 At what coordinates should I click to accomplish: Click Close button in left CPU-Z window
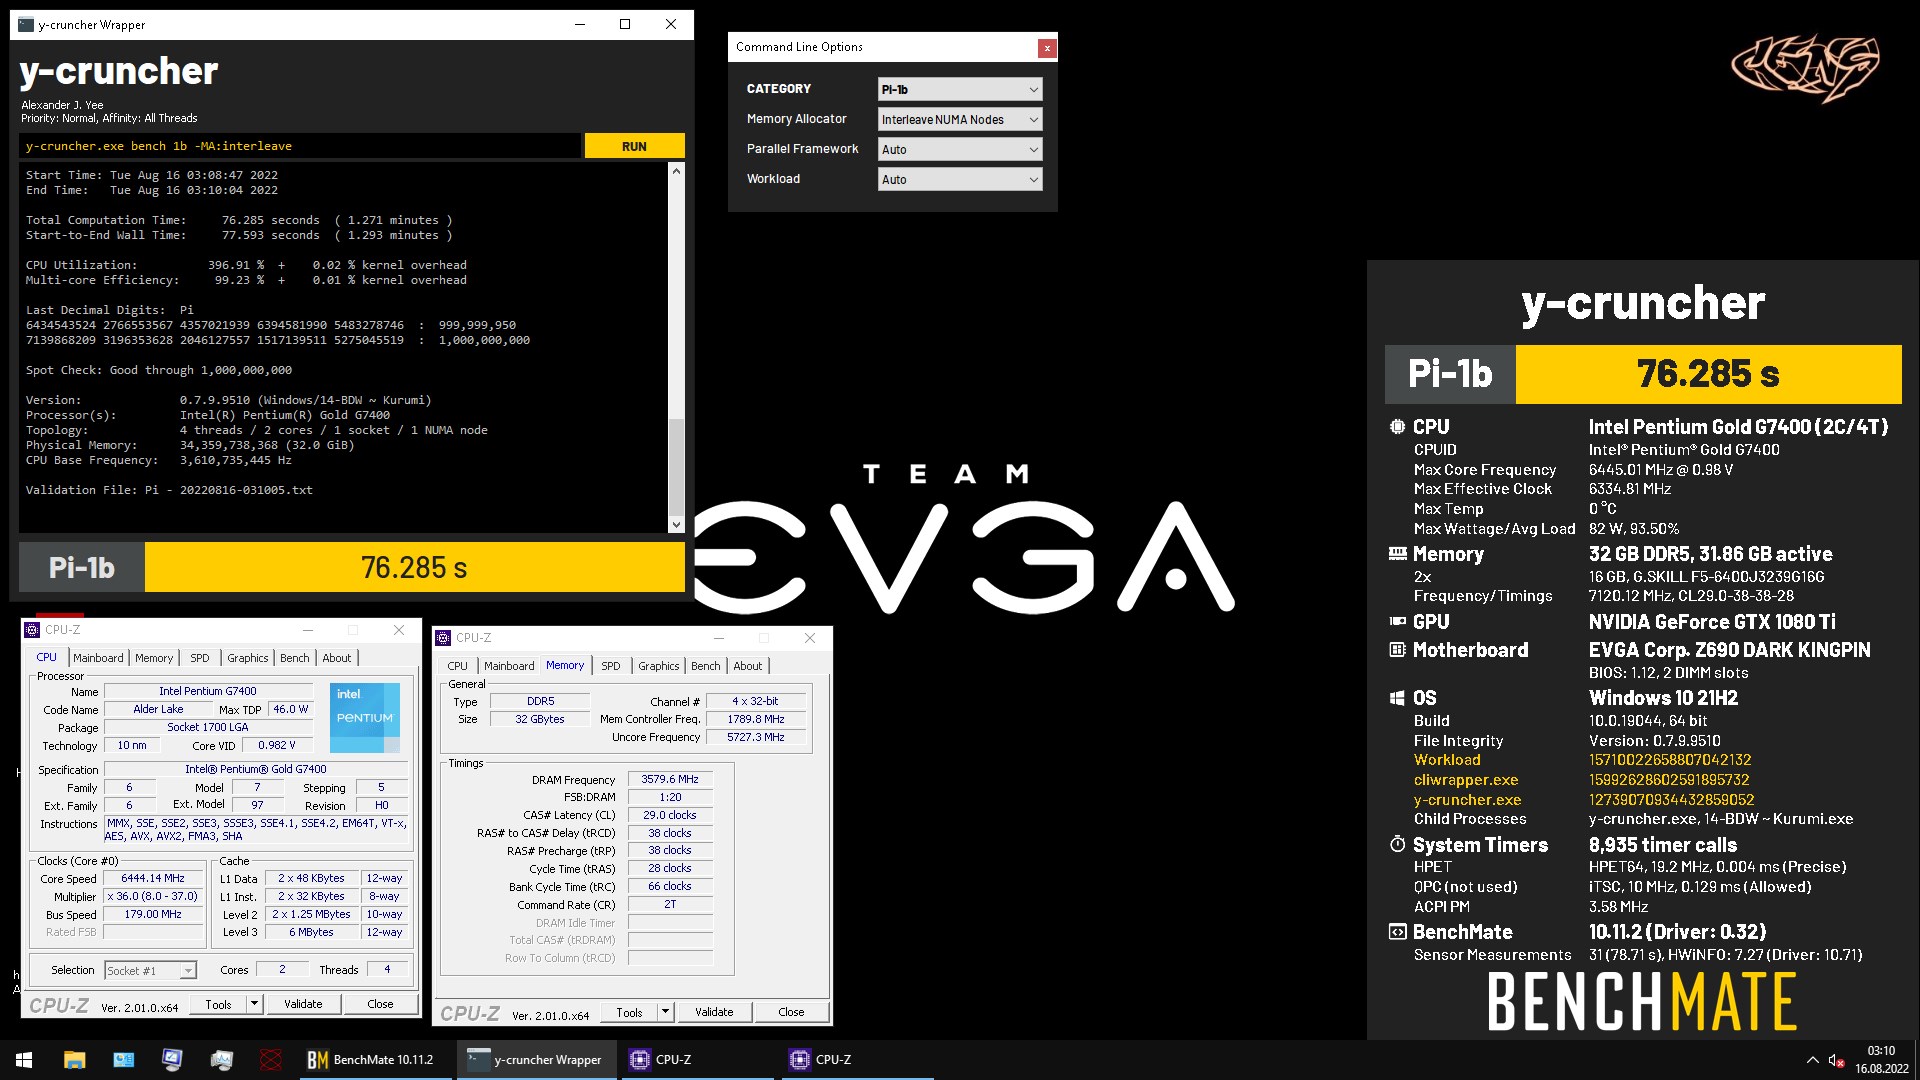click(380, 1004)
